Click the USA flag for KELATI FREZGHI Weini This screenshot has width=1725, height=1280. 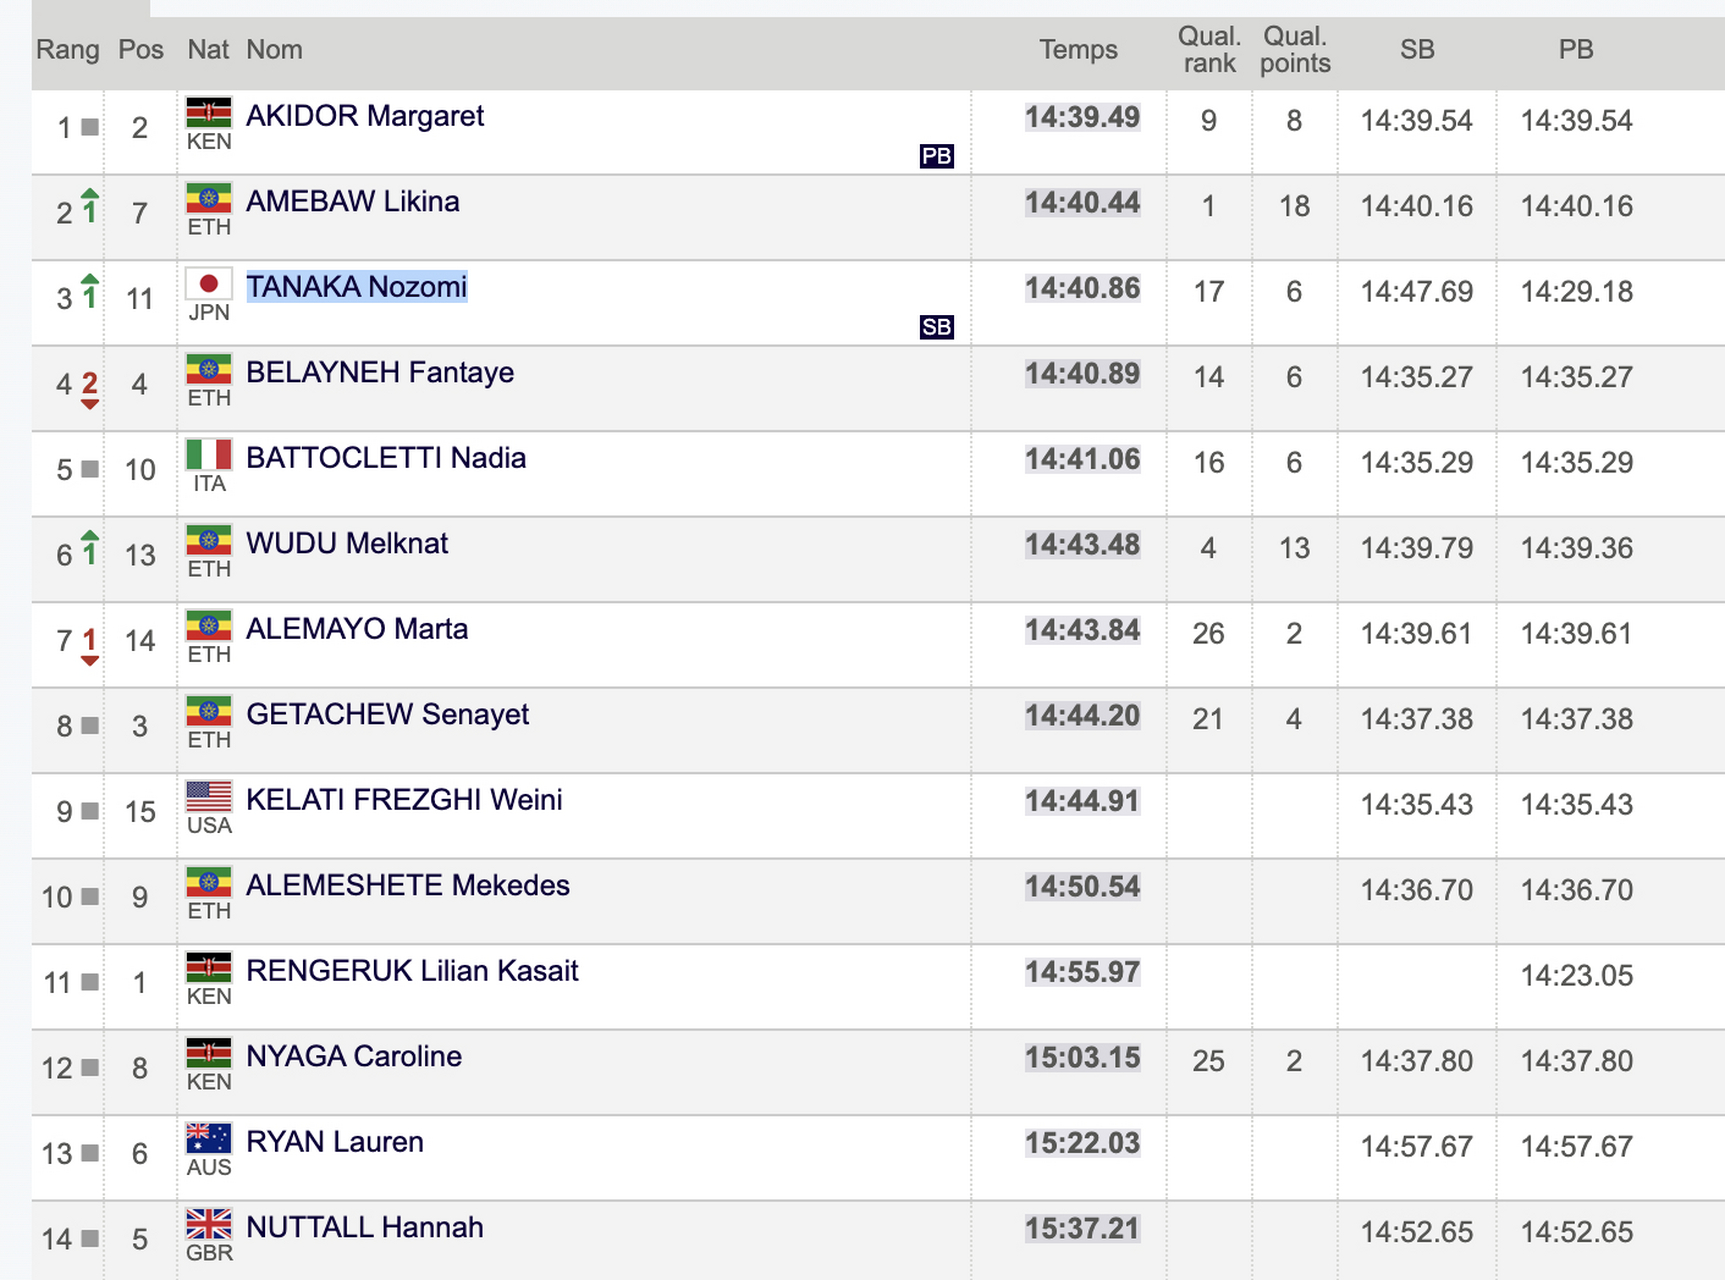click(x=209, y=796)
